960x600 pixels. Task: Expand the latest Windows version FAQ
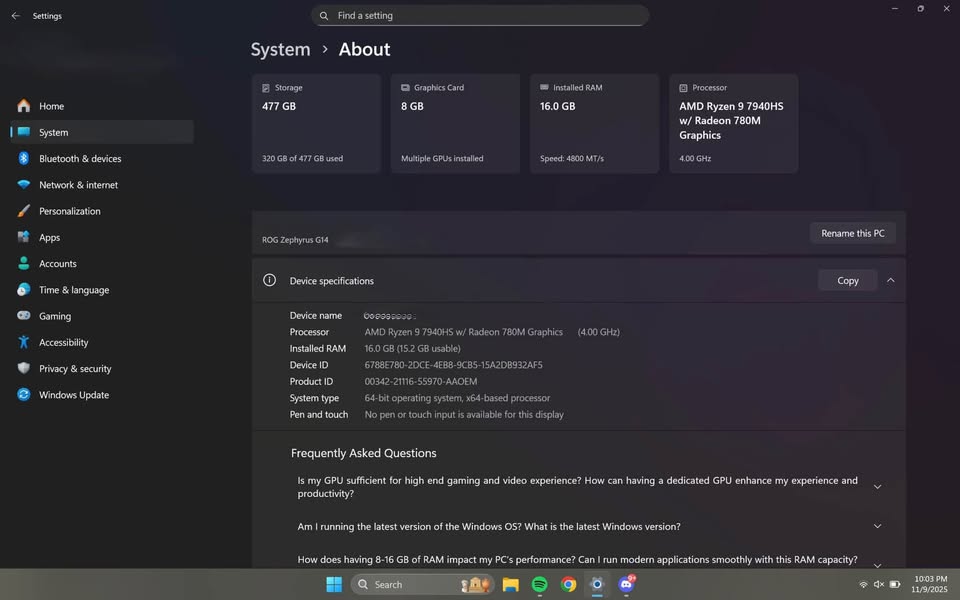point(877,526)
